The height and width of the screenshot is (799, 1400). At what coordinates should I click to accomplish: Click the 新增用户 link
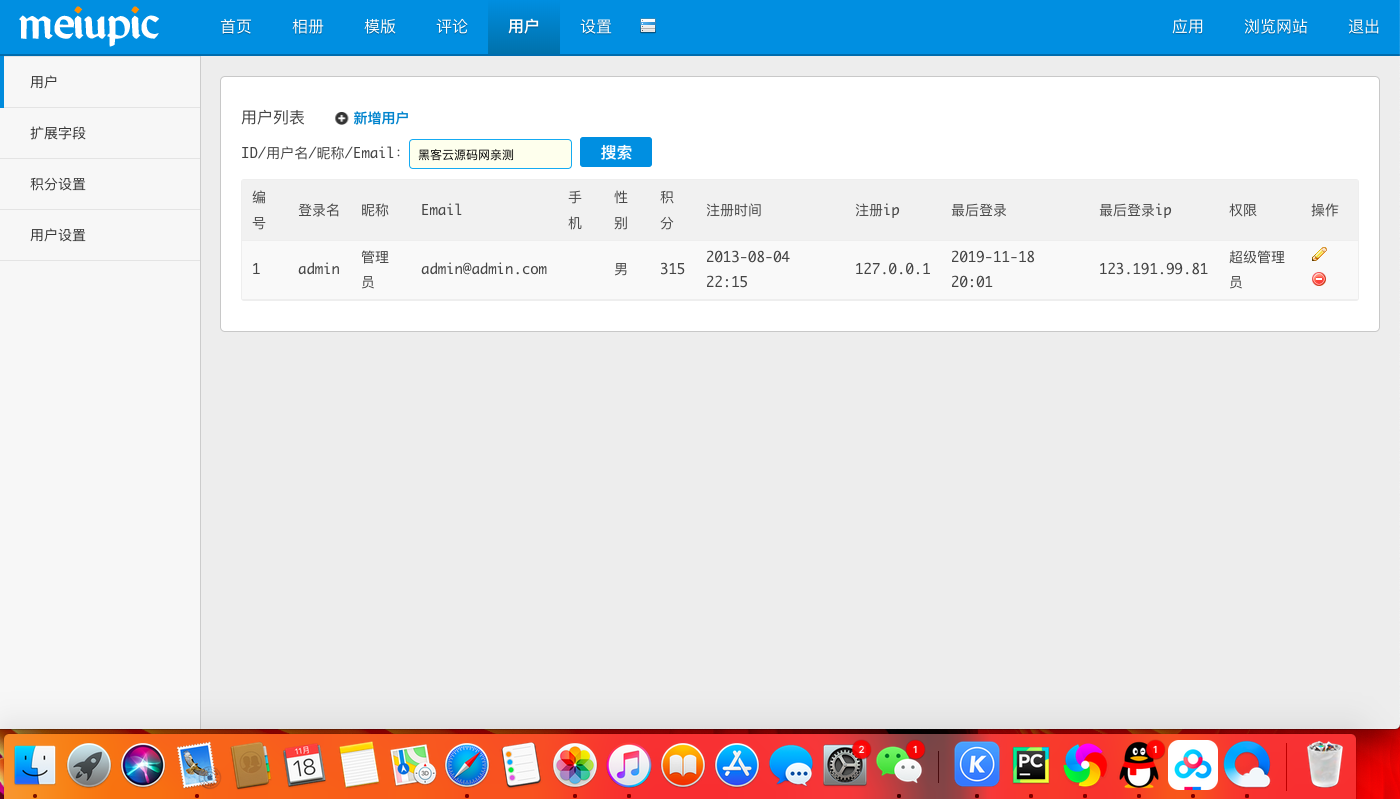381,118
